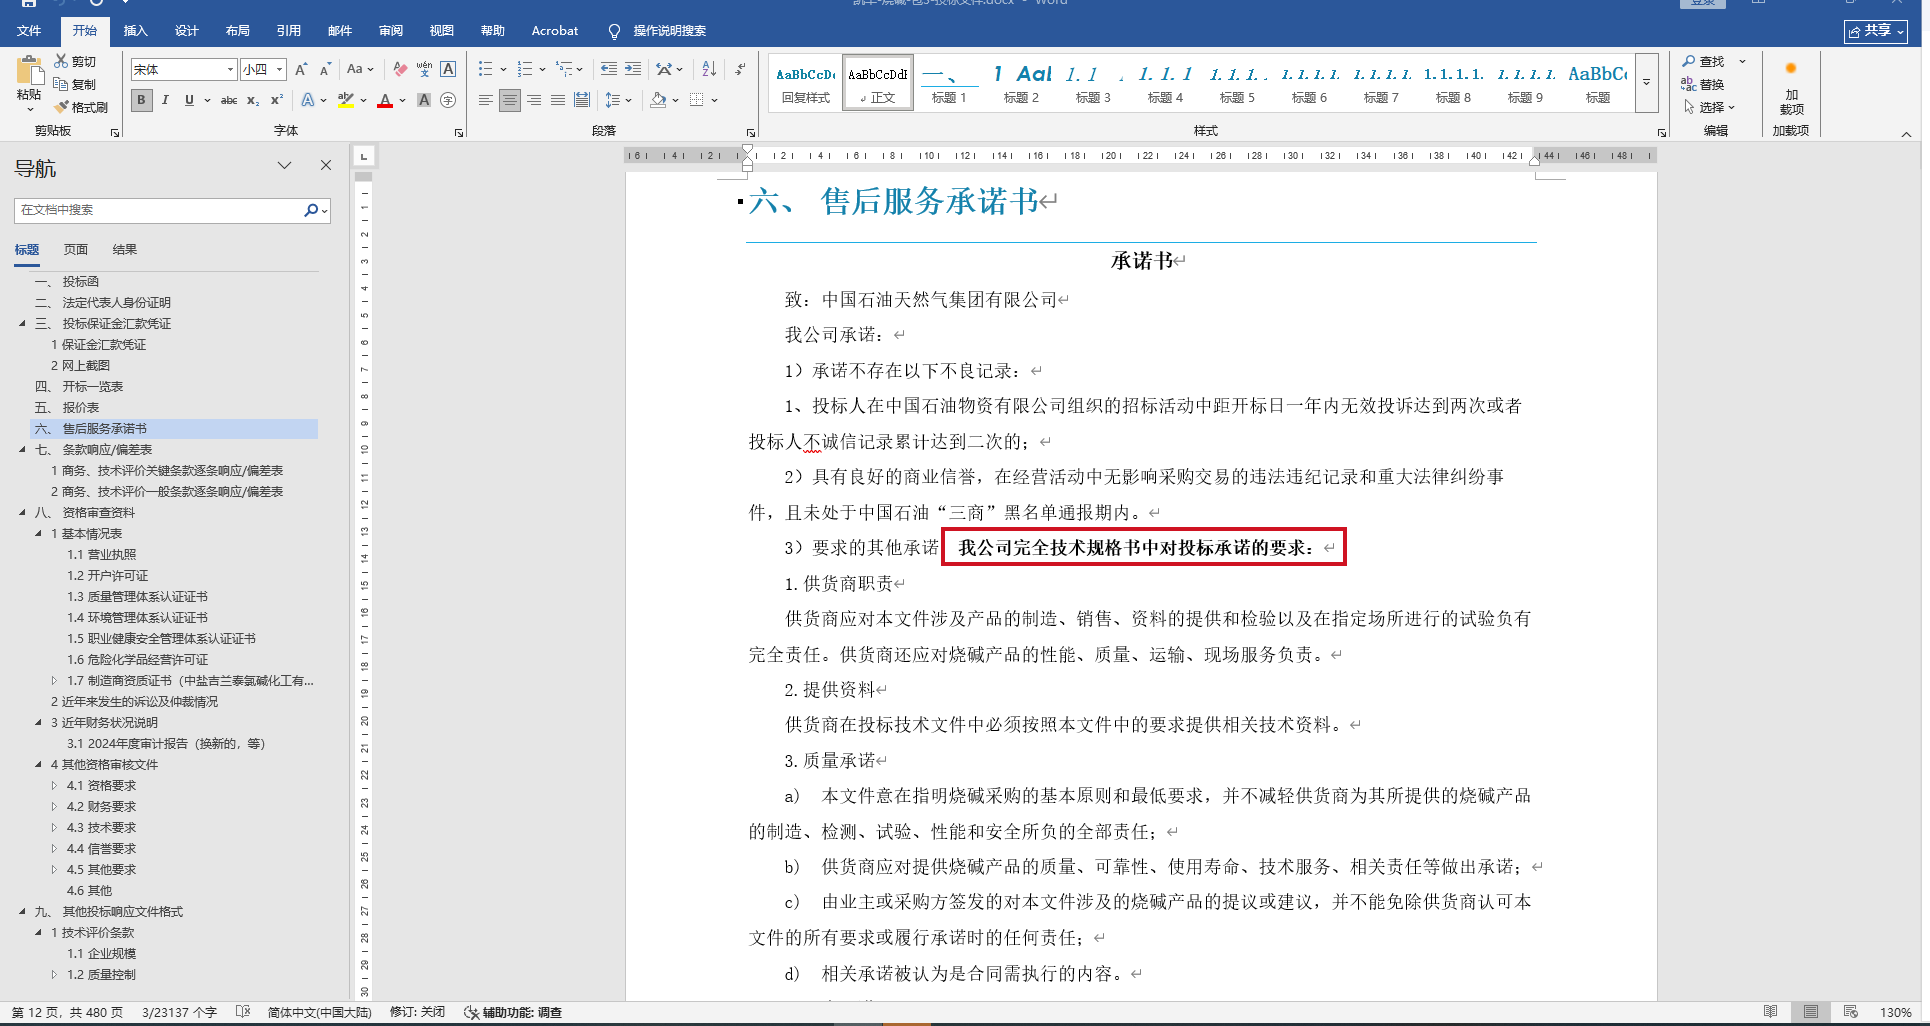Show or hide paragraph marks
1930x1026 pixels.
pos(740,69)
